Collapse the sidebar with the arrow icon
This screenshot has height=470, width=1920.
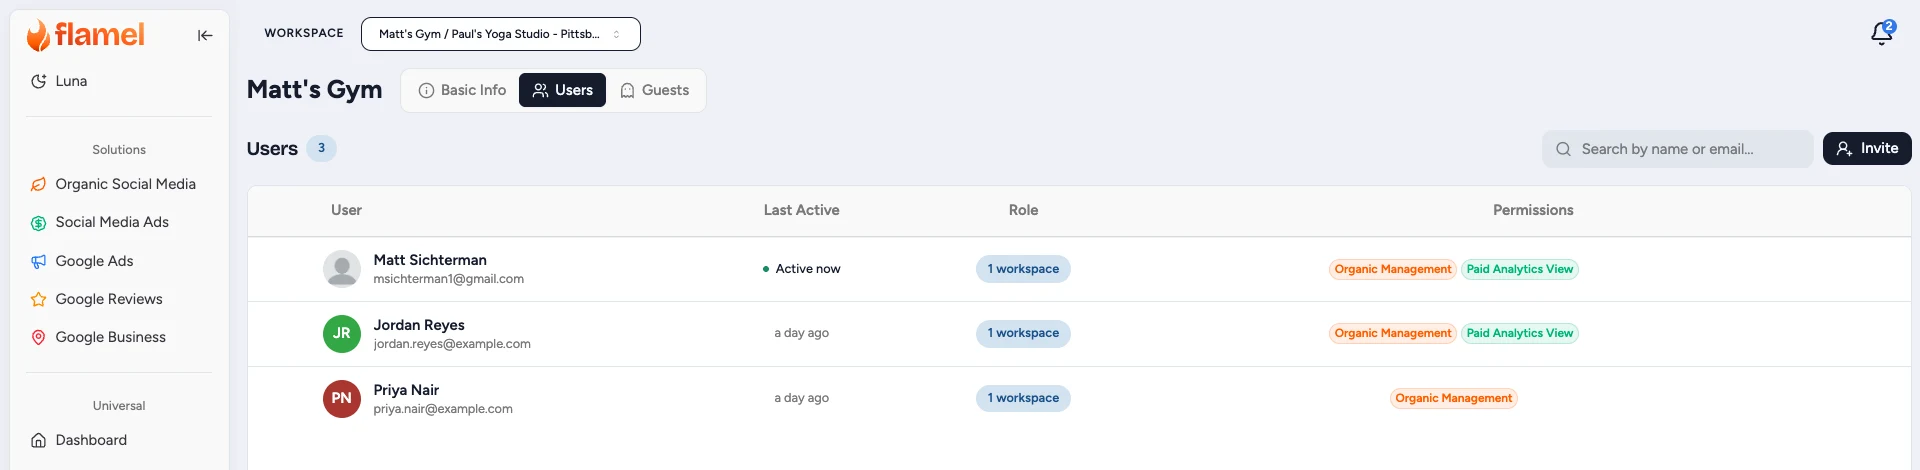pyautogui.click(x=205, y=35)
